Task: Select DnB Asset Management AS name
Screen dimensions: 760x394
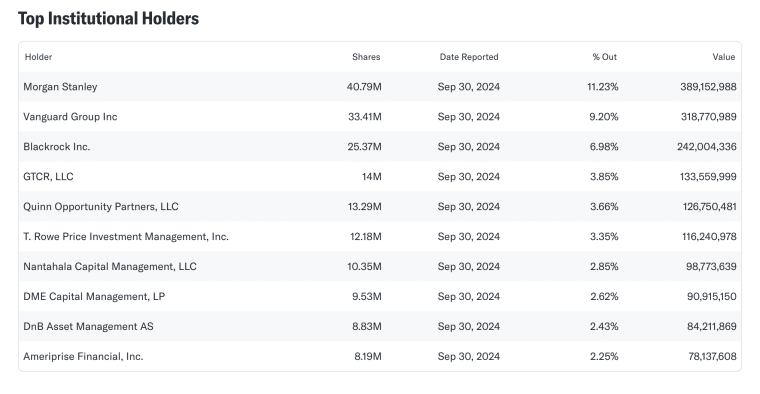Action: coord(88,327)
